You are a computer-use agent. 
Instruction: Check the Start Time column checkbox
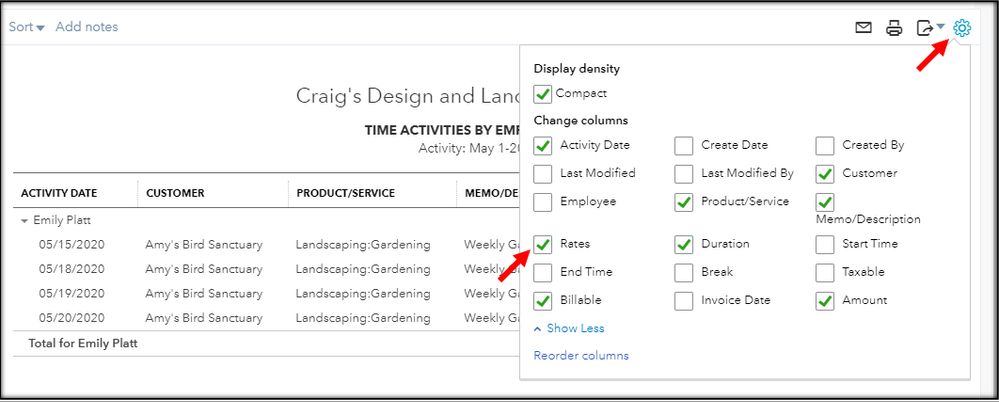click(825, 244)
